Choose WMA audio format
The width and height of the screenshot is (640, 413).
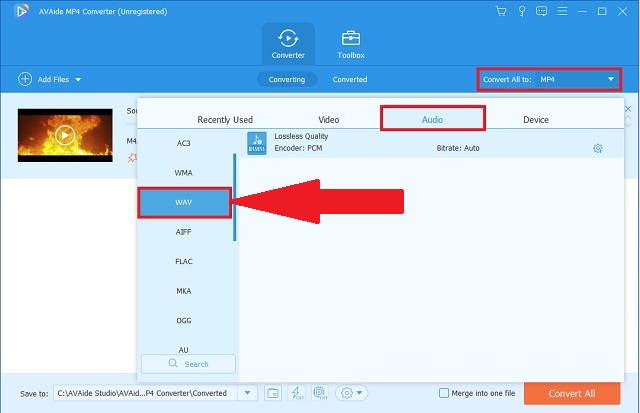[x=184, y=173]
